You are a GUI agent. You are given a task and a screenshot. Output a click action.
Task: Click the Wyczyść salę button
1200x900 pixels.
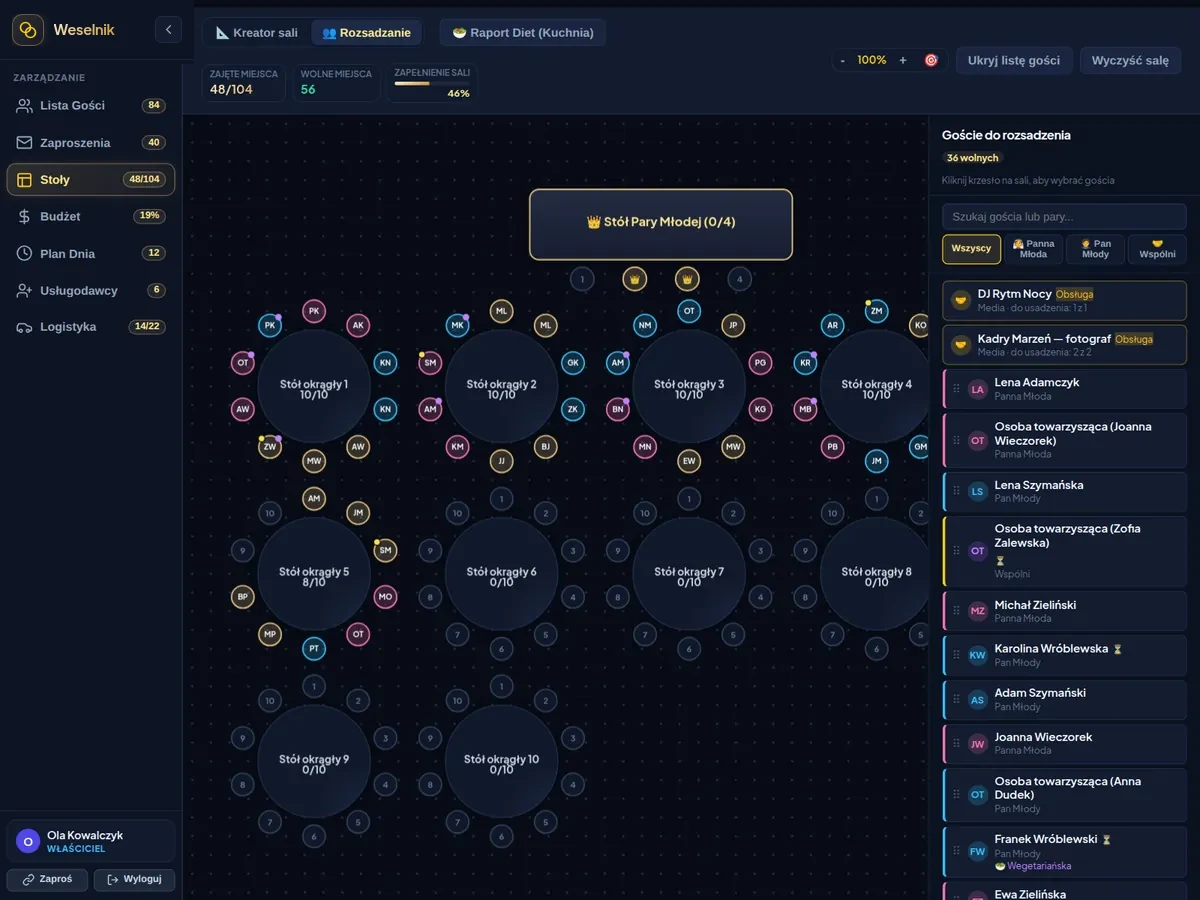click(x=1130, y=60)
